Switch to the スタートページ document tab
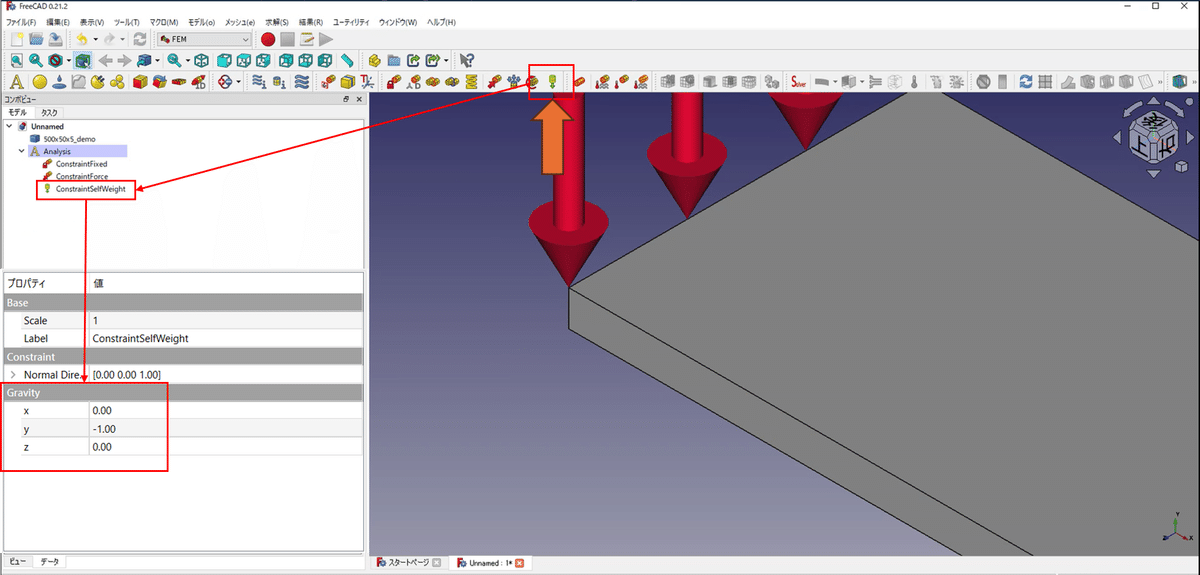Viewport: 1200px width, 575px height. (x=408, y=563)
